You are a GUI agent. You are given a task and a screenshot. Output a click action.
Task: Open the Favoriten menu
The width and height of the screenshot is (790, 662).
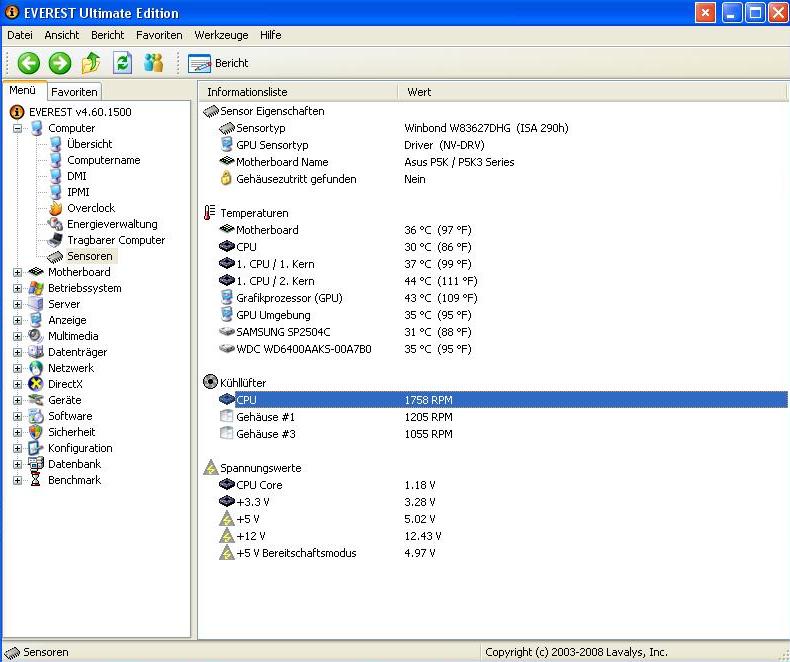pyautogui.click(x=159, y=35)
